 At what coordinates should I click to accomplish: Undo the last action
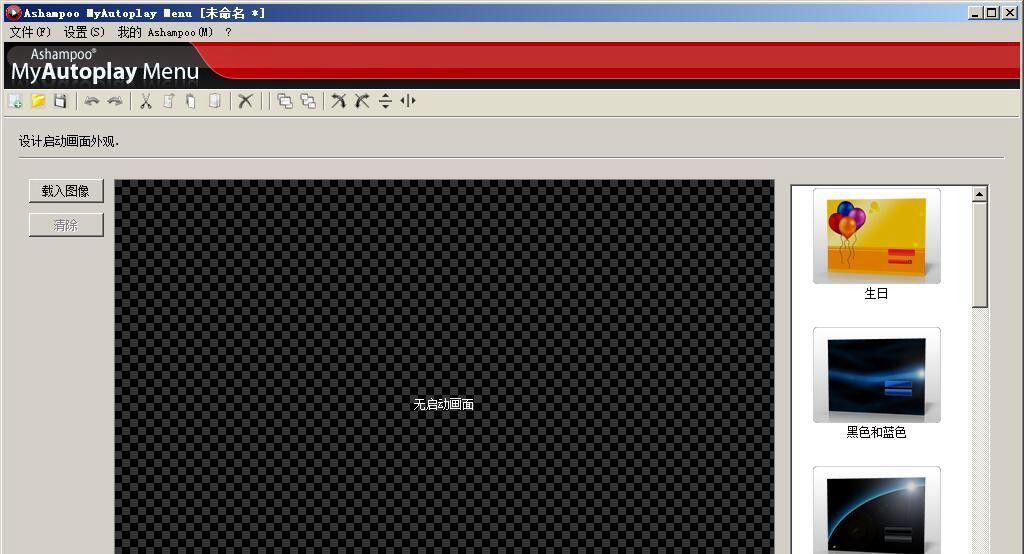point(92,101)
